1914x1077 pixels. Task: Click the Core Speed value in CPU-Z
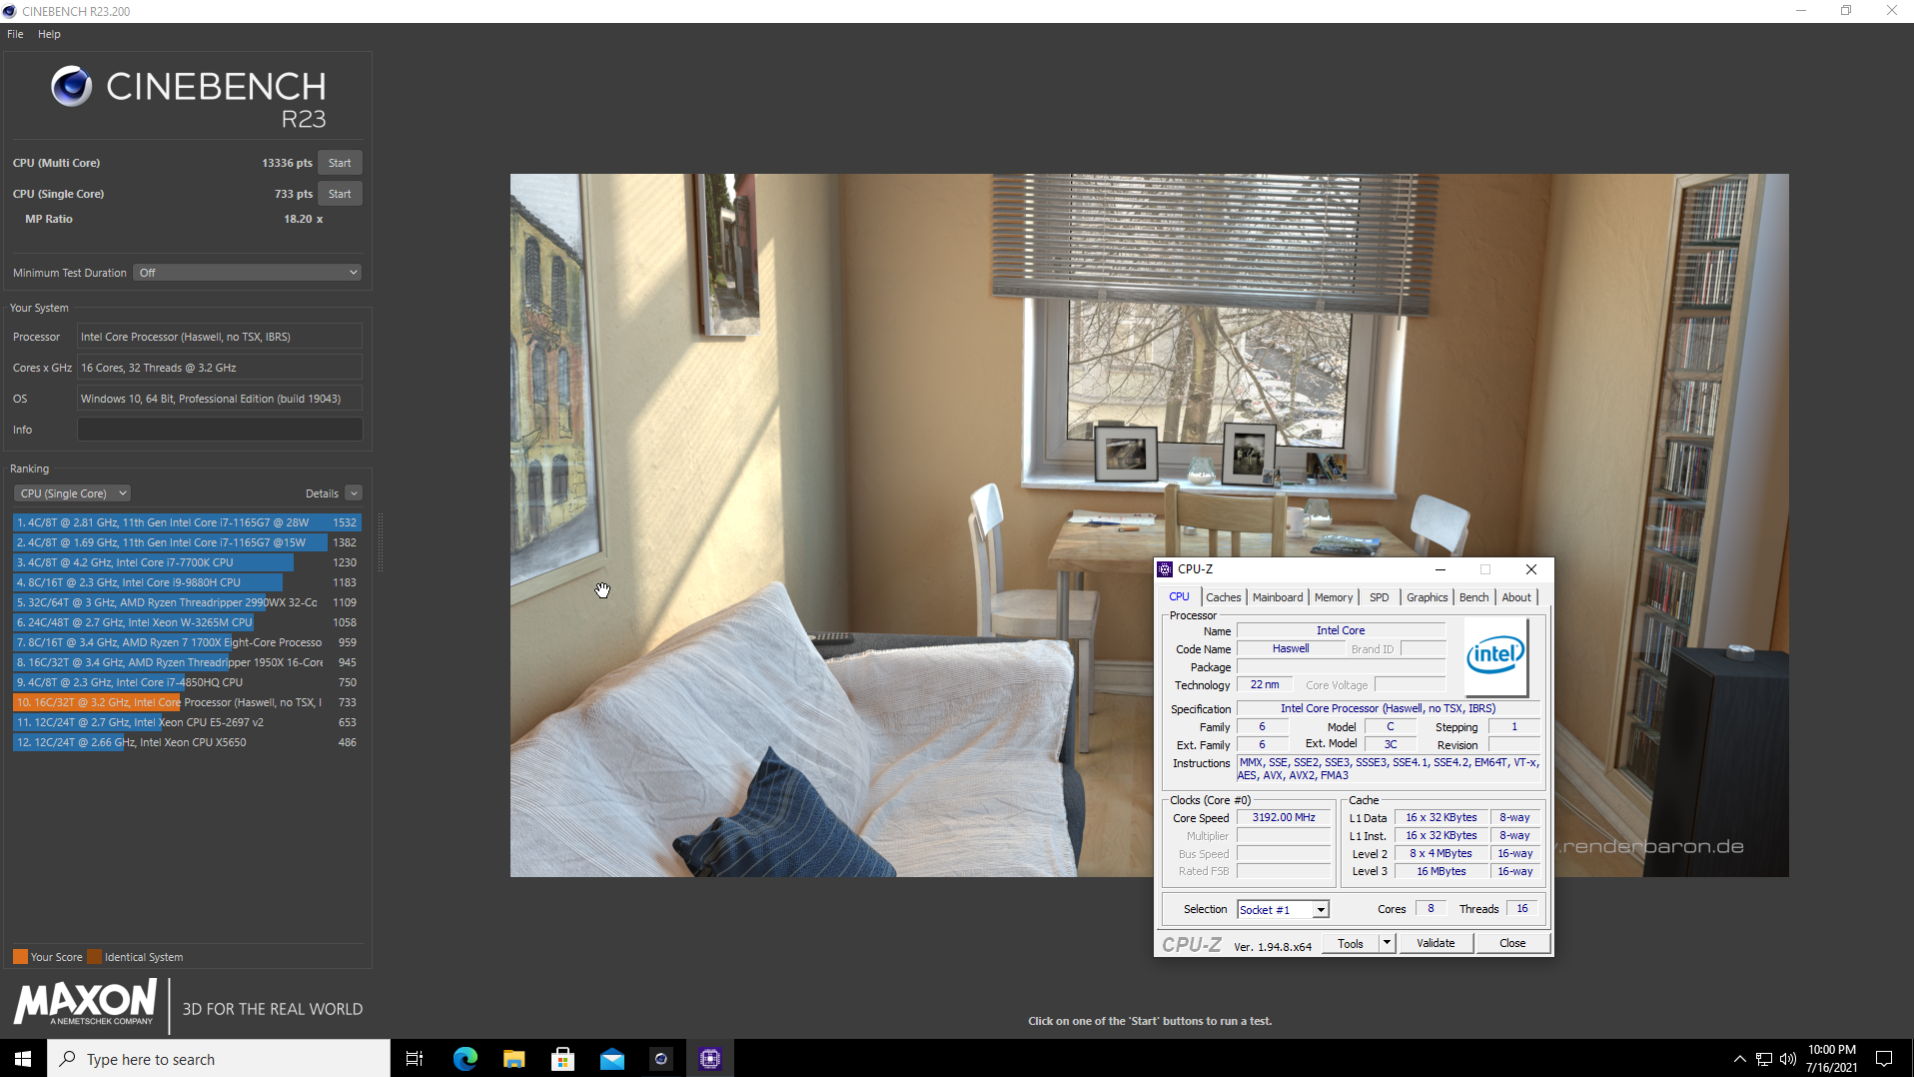(1284, 818)
